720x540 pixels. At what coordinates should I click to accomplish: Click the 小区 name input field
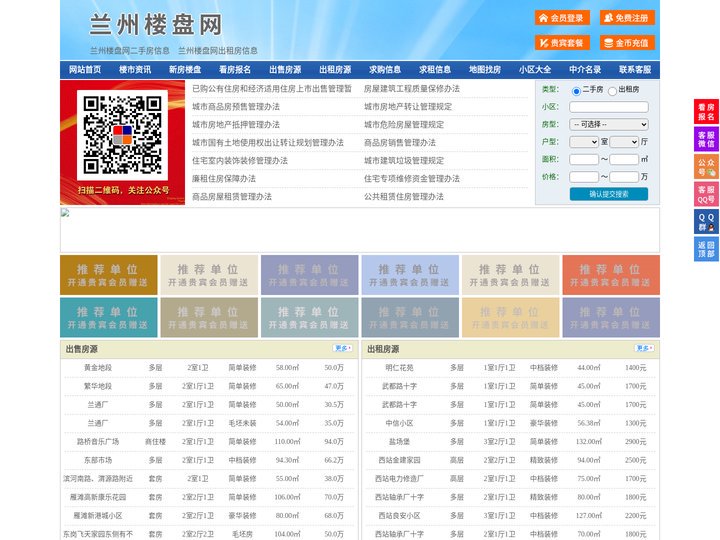point(609,107)
